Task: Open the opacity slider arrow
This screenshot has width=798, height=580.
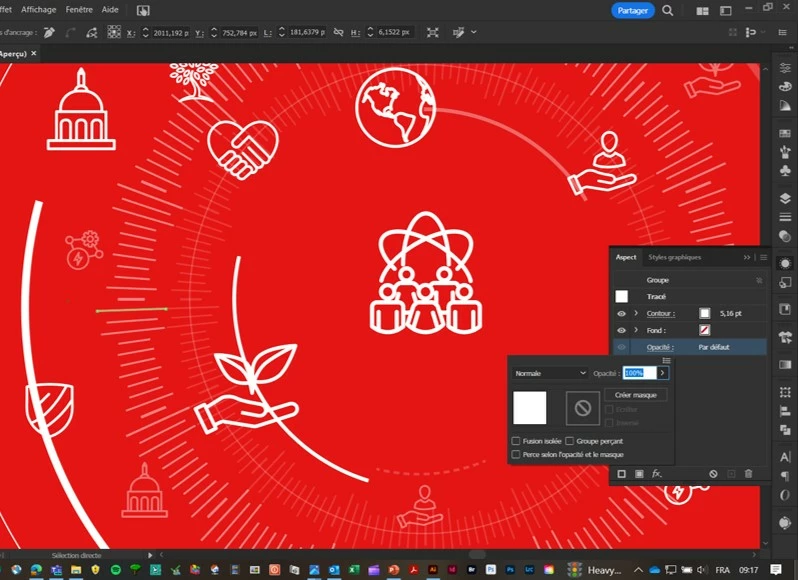Action: click(x=662, y=373)
